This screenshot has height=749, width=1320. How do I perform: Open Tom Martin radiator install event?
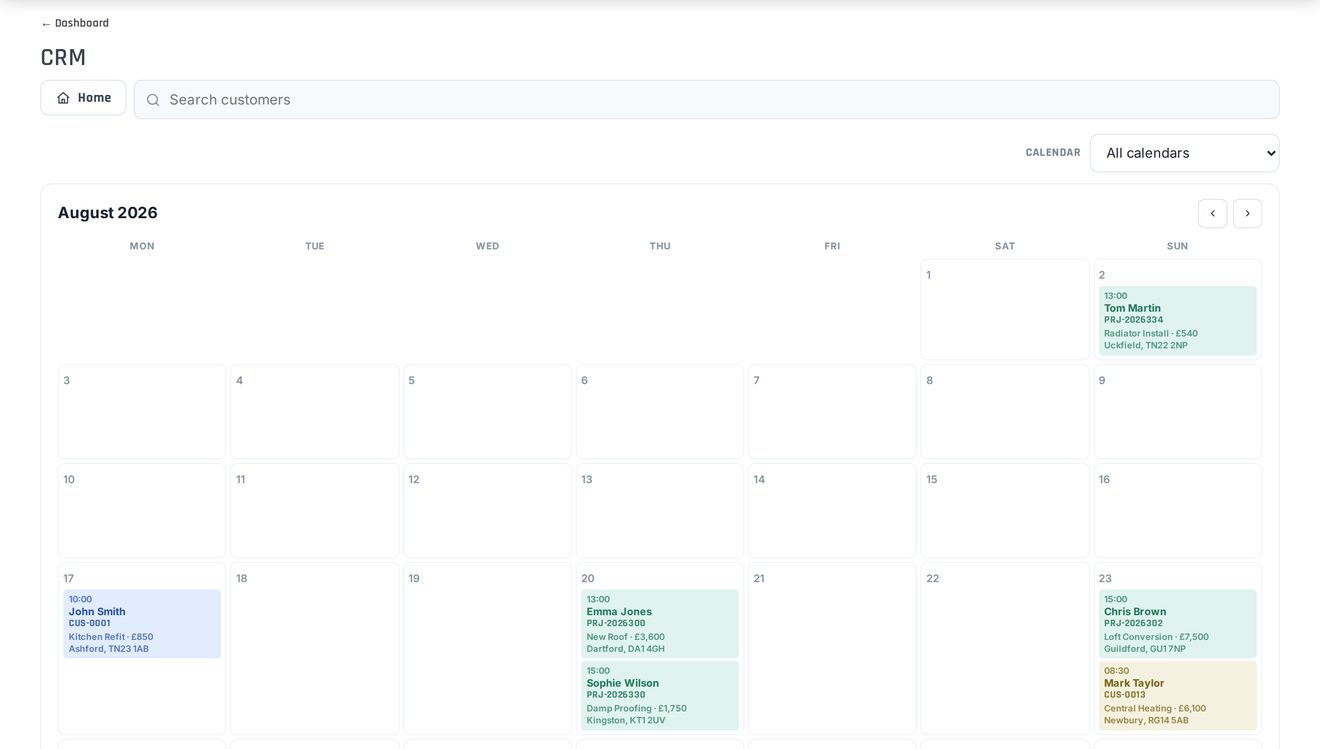1177,321
